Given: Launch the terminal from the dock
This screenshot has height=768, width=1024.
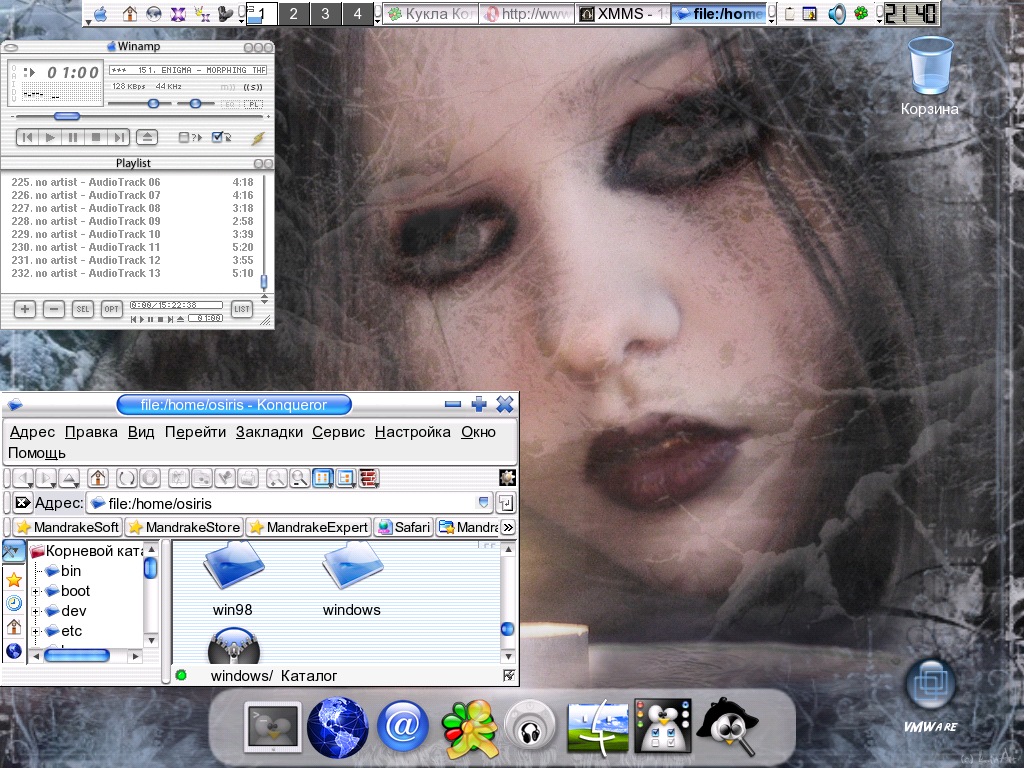Looking at the screenshot, I should [271, 727].
